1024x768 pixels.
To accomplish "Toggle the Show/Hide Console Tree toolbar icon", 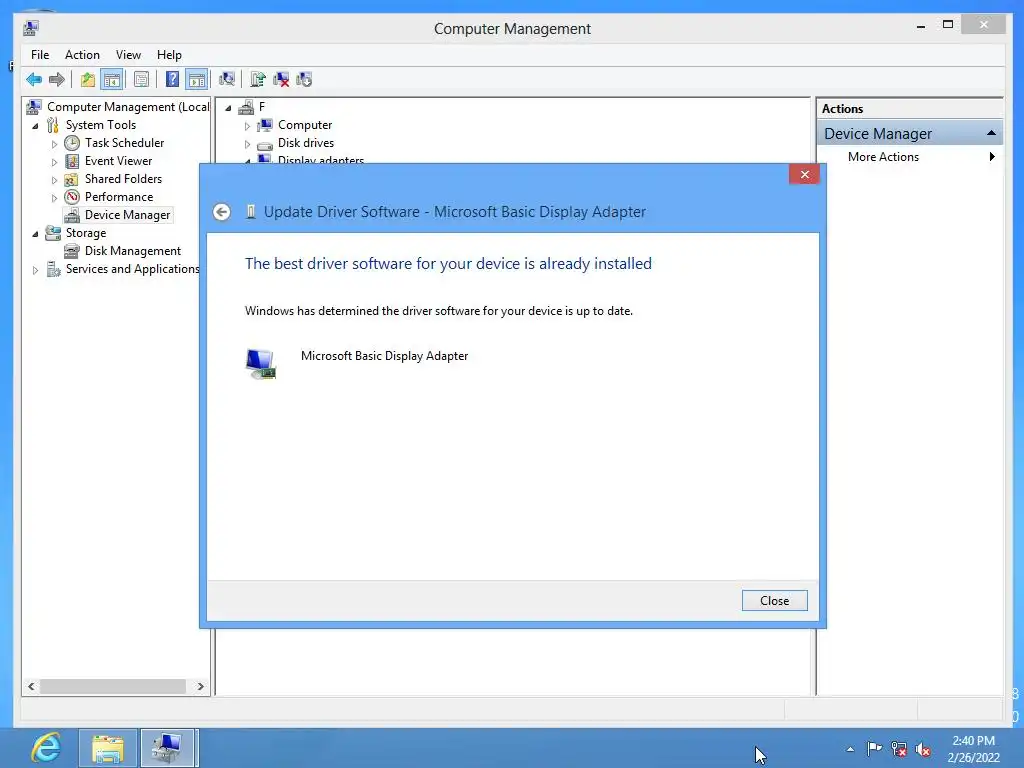I will click(112, 80).
